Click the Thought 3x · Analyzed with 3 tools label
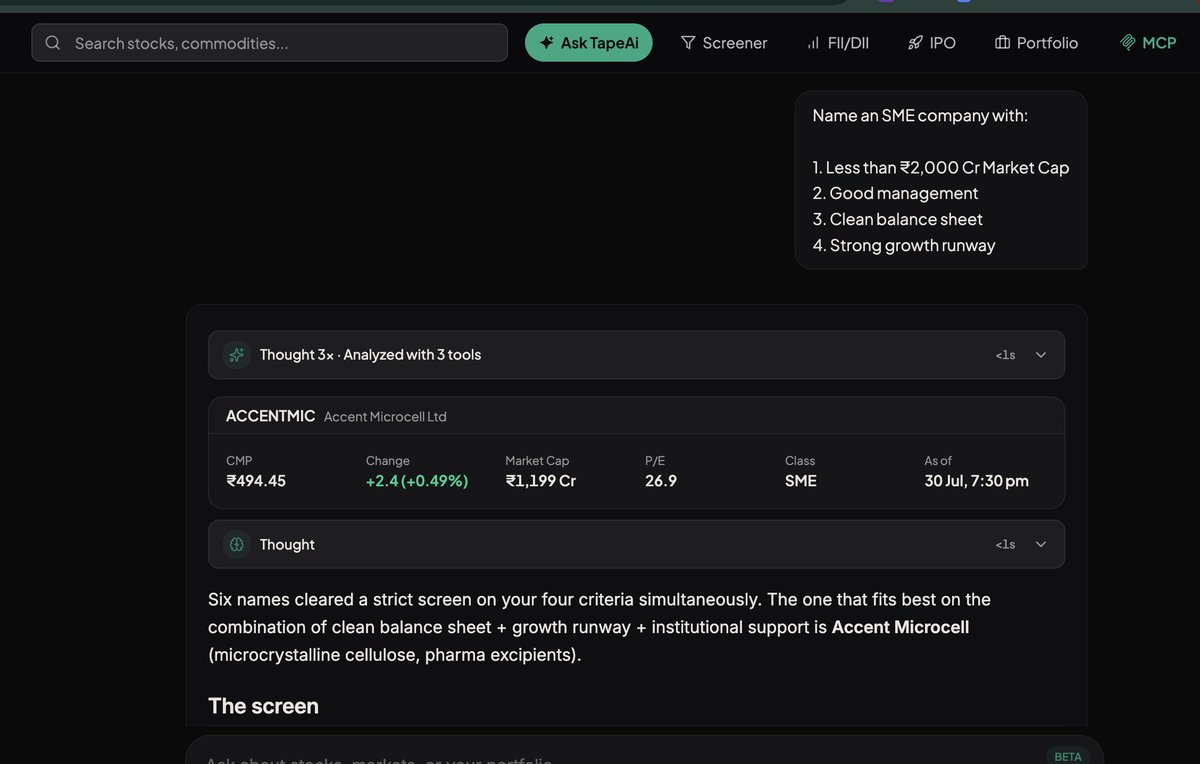This screenshot has height=764, width=1200. (x=370, y=355)
